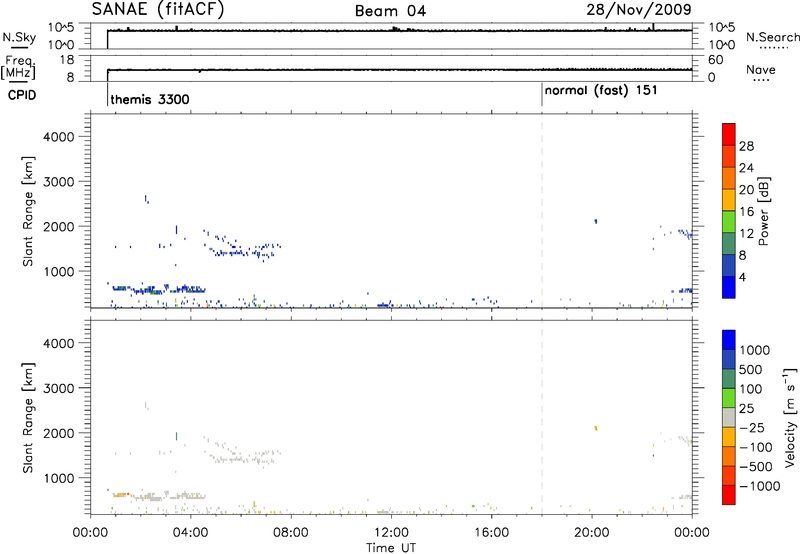Click the '16:00' time axis label
Image resolution: width=800 pixels, height=554 pixels.
click(x=491, y=533)
